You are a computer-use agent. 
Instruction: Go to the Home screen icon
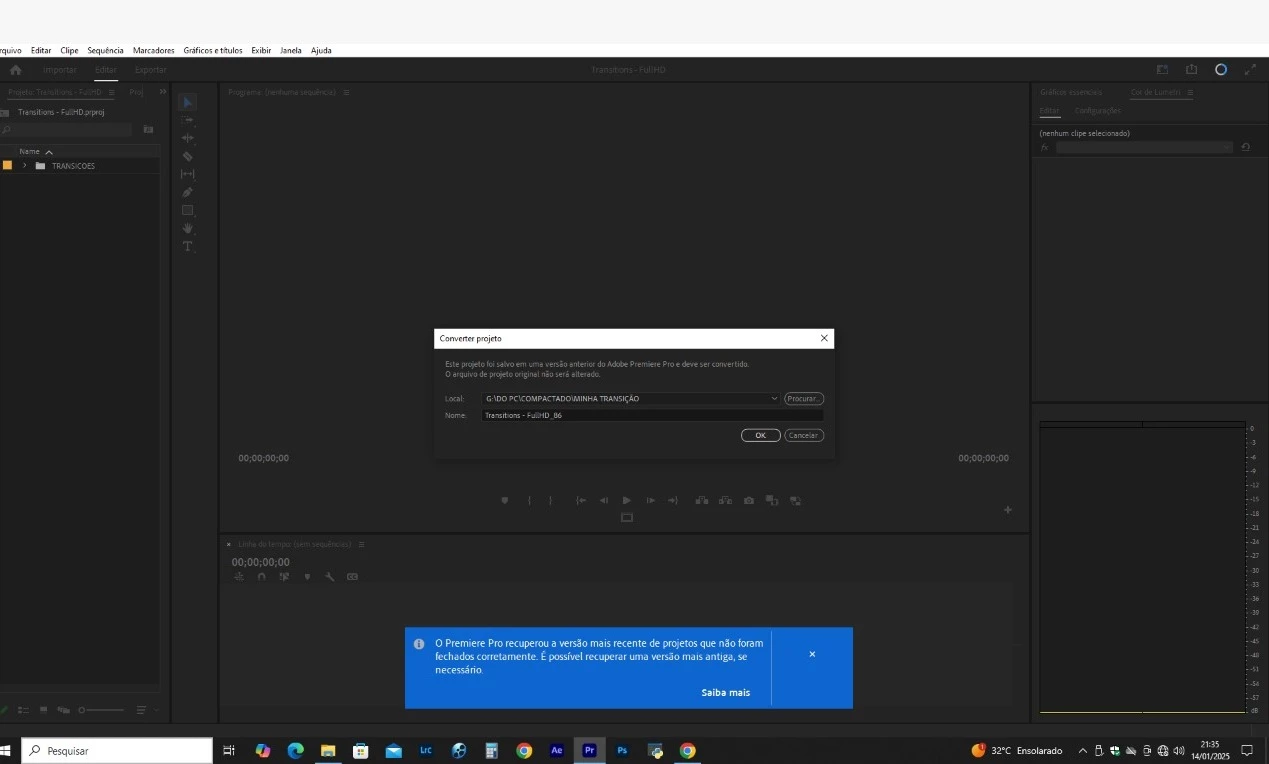[15, 70]
